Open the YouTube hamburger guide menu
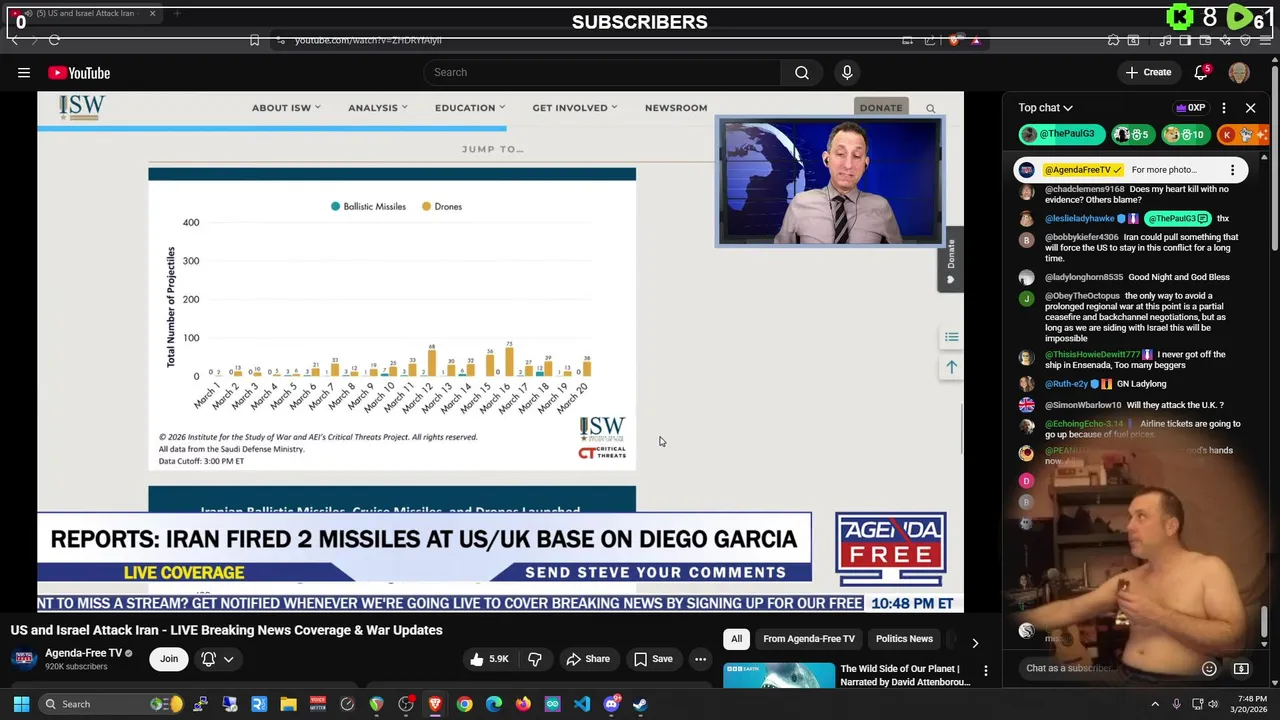1280x720 pixels. 24,72
